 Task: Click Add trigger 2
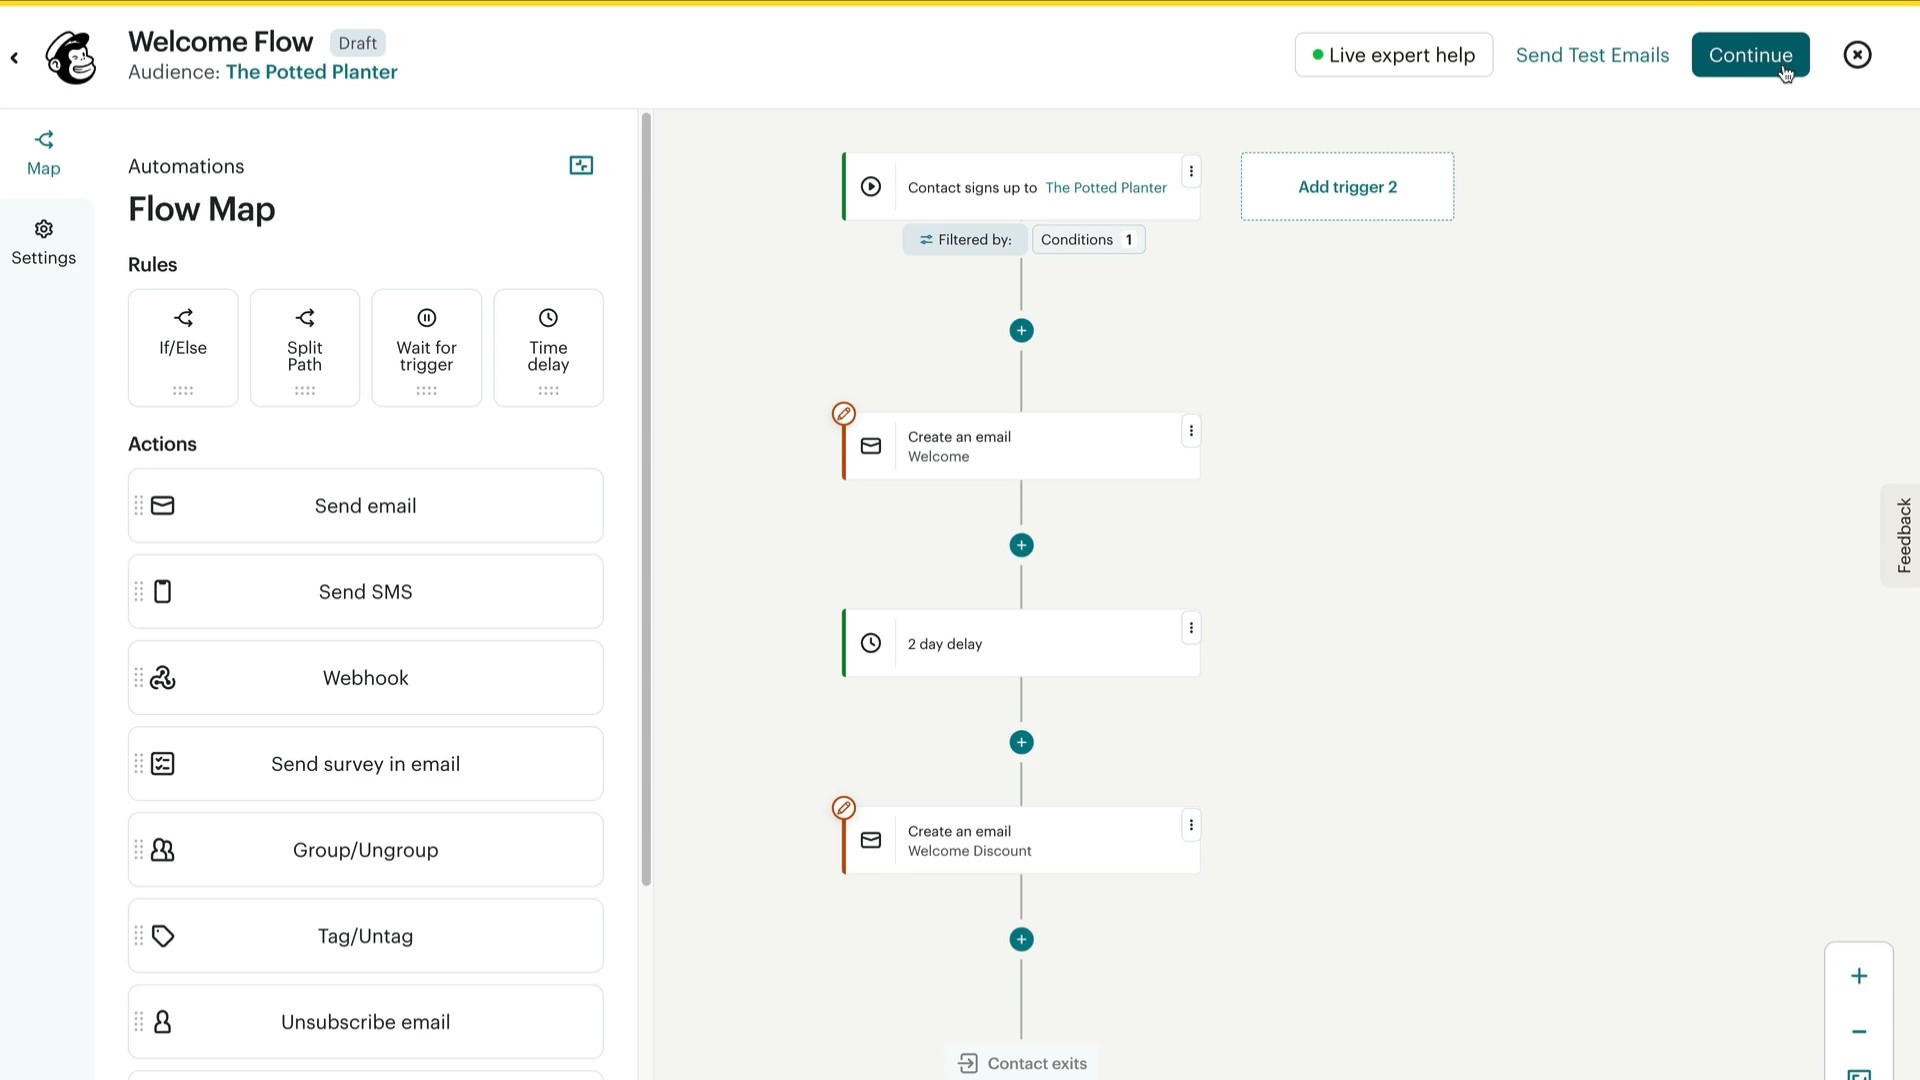click(x=1347, y=186)
